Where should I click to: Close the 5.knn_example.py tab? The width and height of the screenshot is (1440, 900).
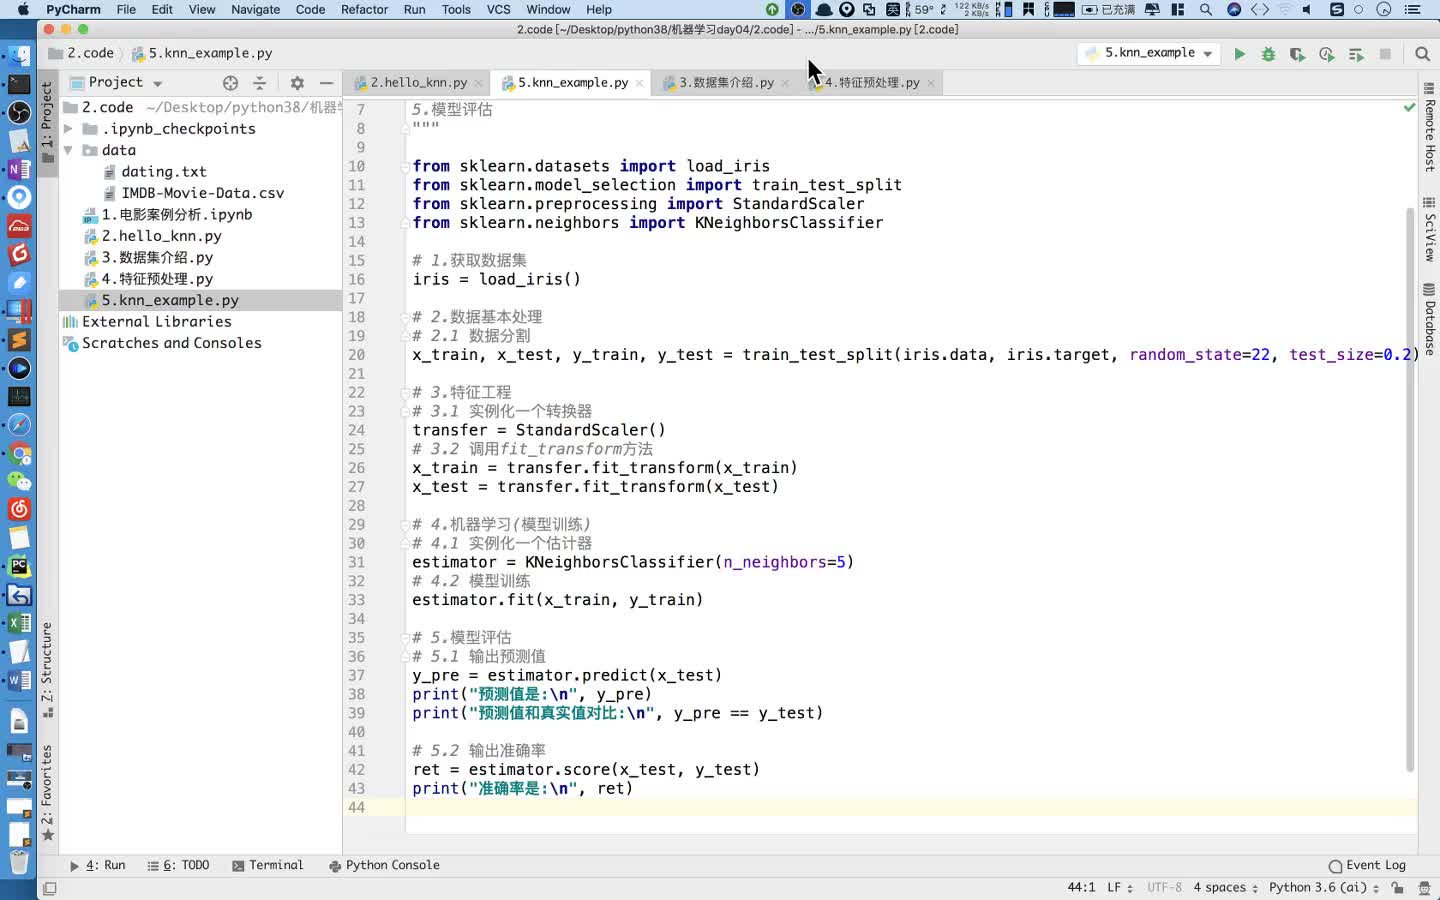click(x=640, y=83)
